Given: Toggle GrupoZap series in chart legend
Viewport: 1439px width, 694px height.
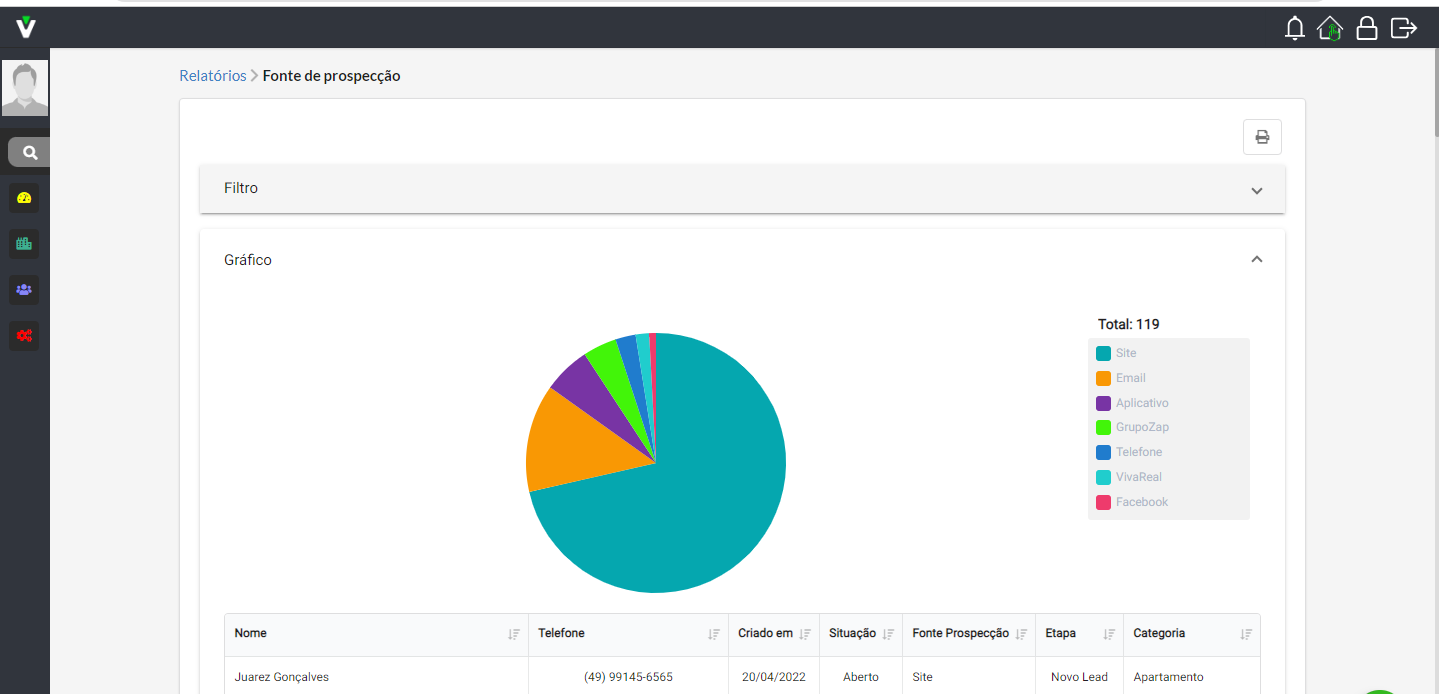Looking at the screenshot, I should coord(1132,427).
